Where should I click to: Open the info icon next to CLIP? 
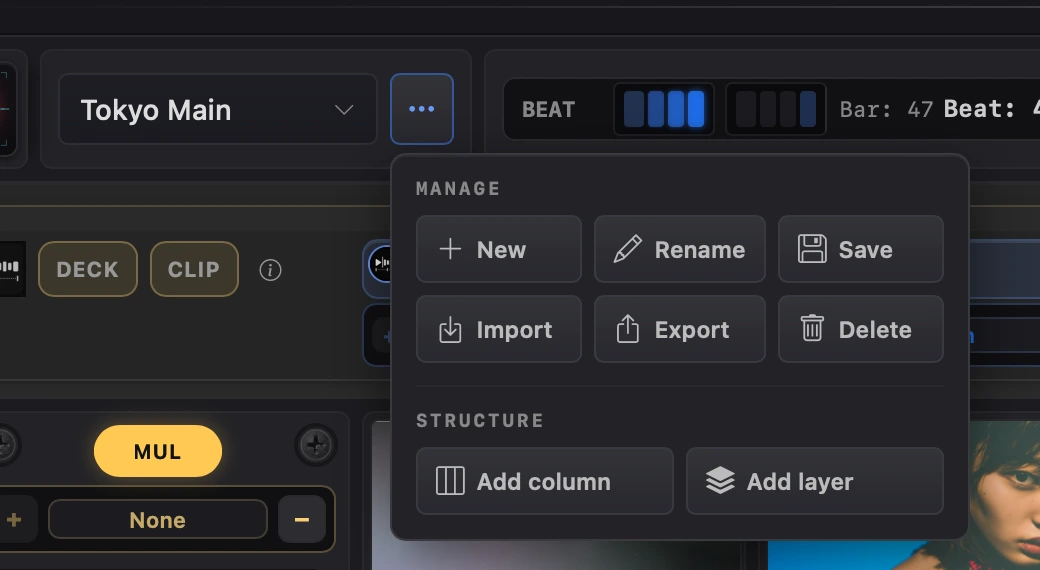pos(270,270)
